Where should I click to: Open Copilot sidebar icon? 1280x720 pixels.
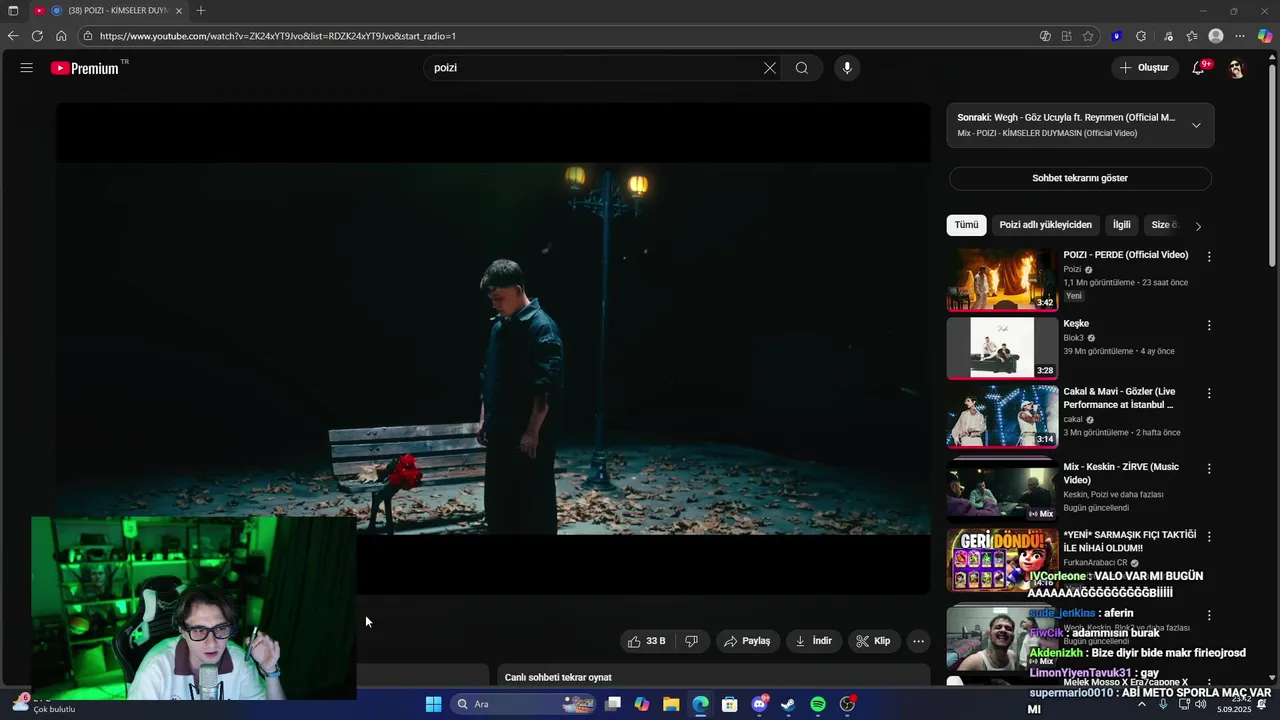coord(1265,36)
